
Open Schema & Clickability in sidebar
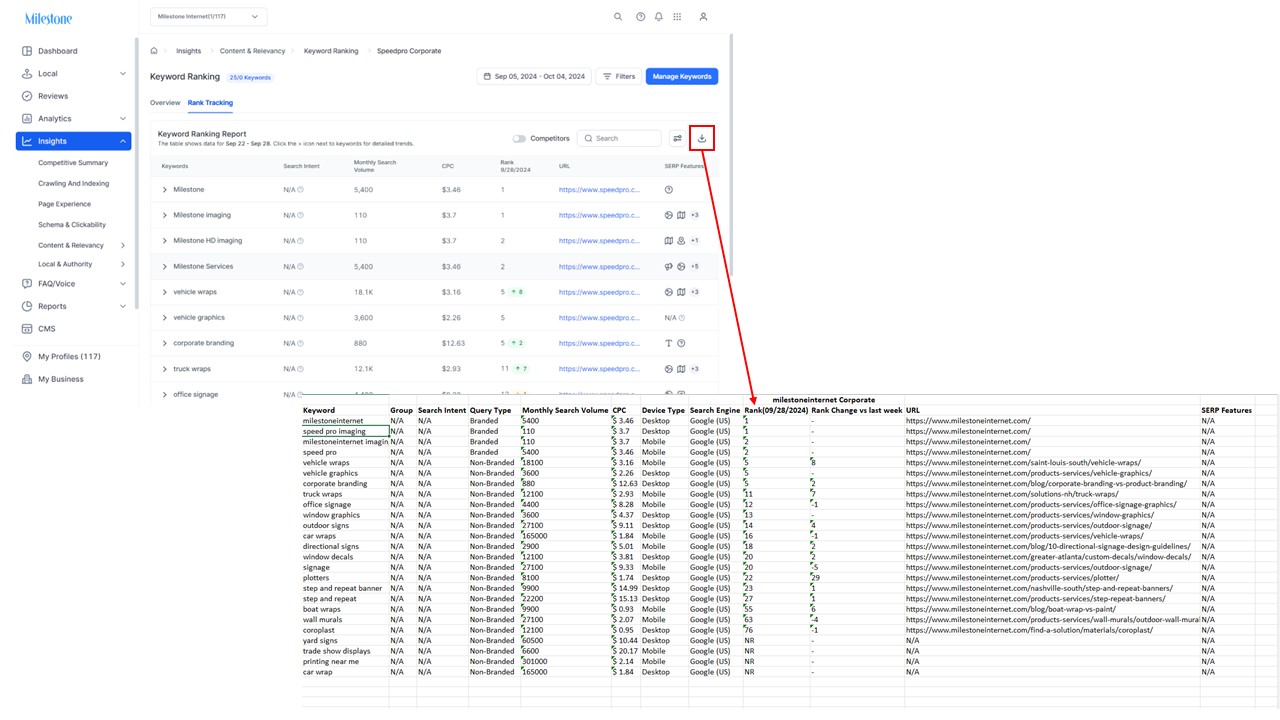pos(72,225)
